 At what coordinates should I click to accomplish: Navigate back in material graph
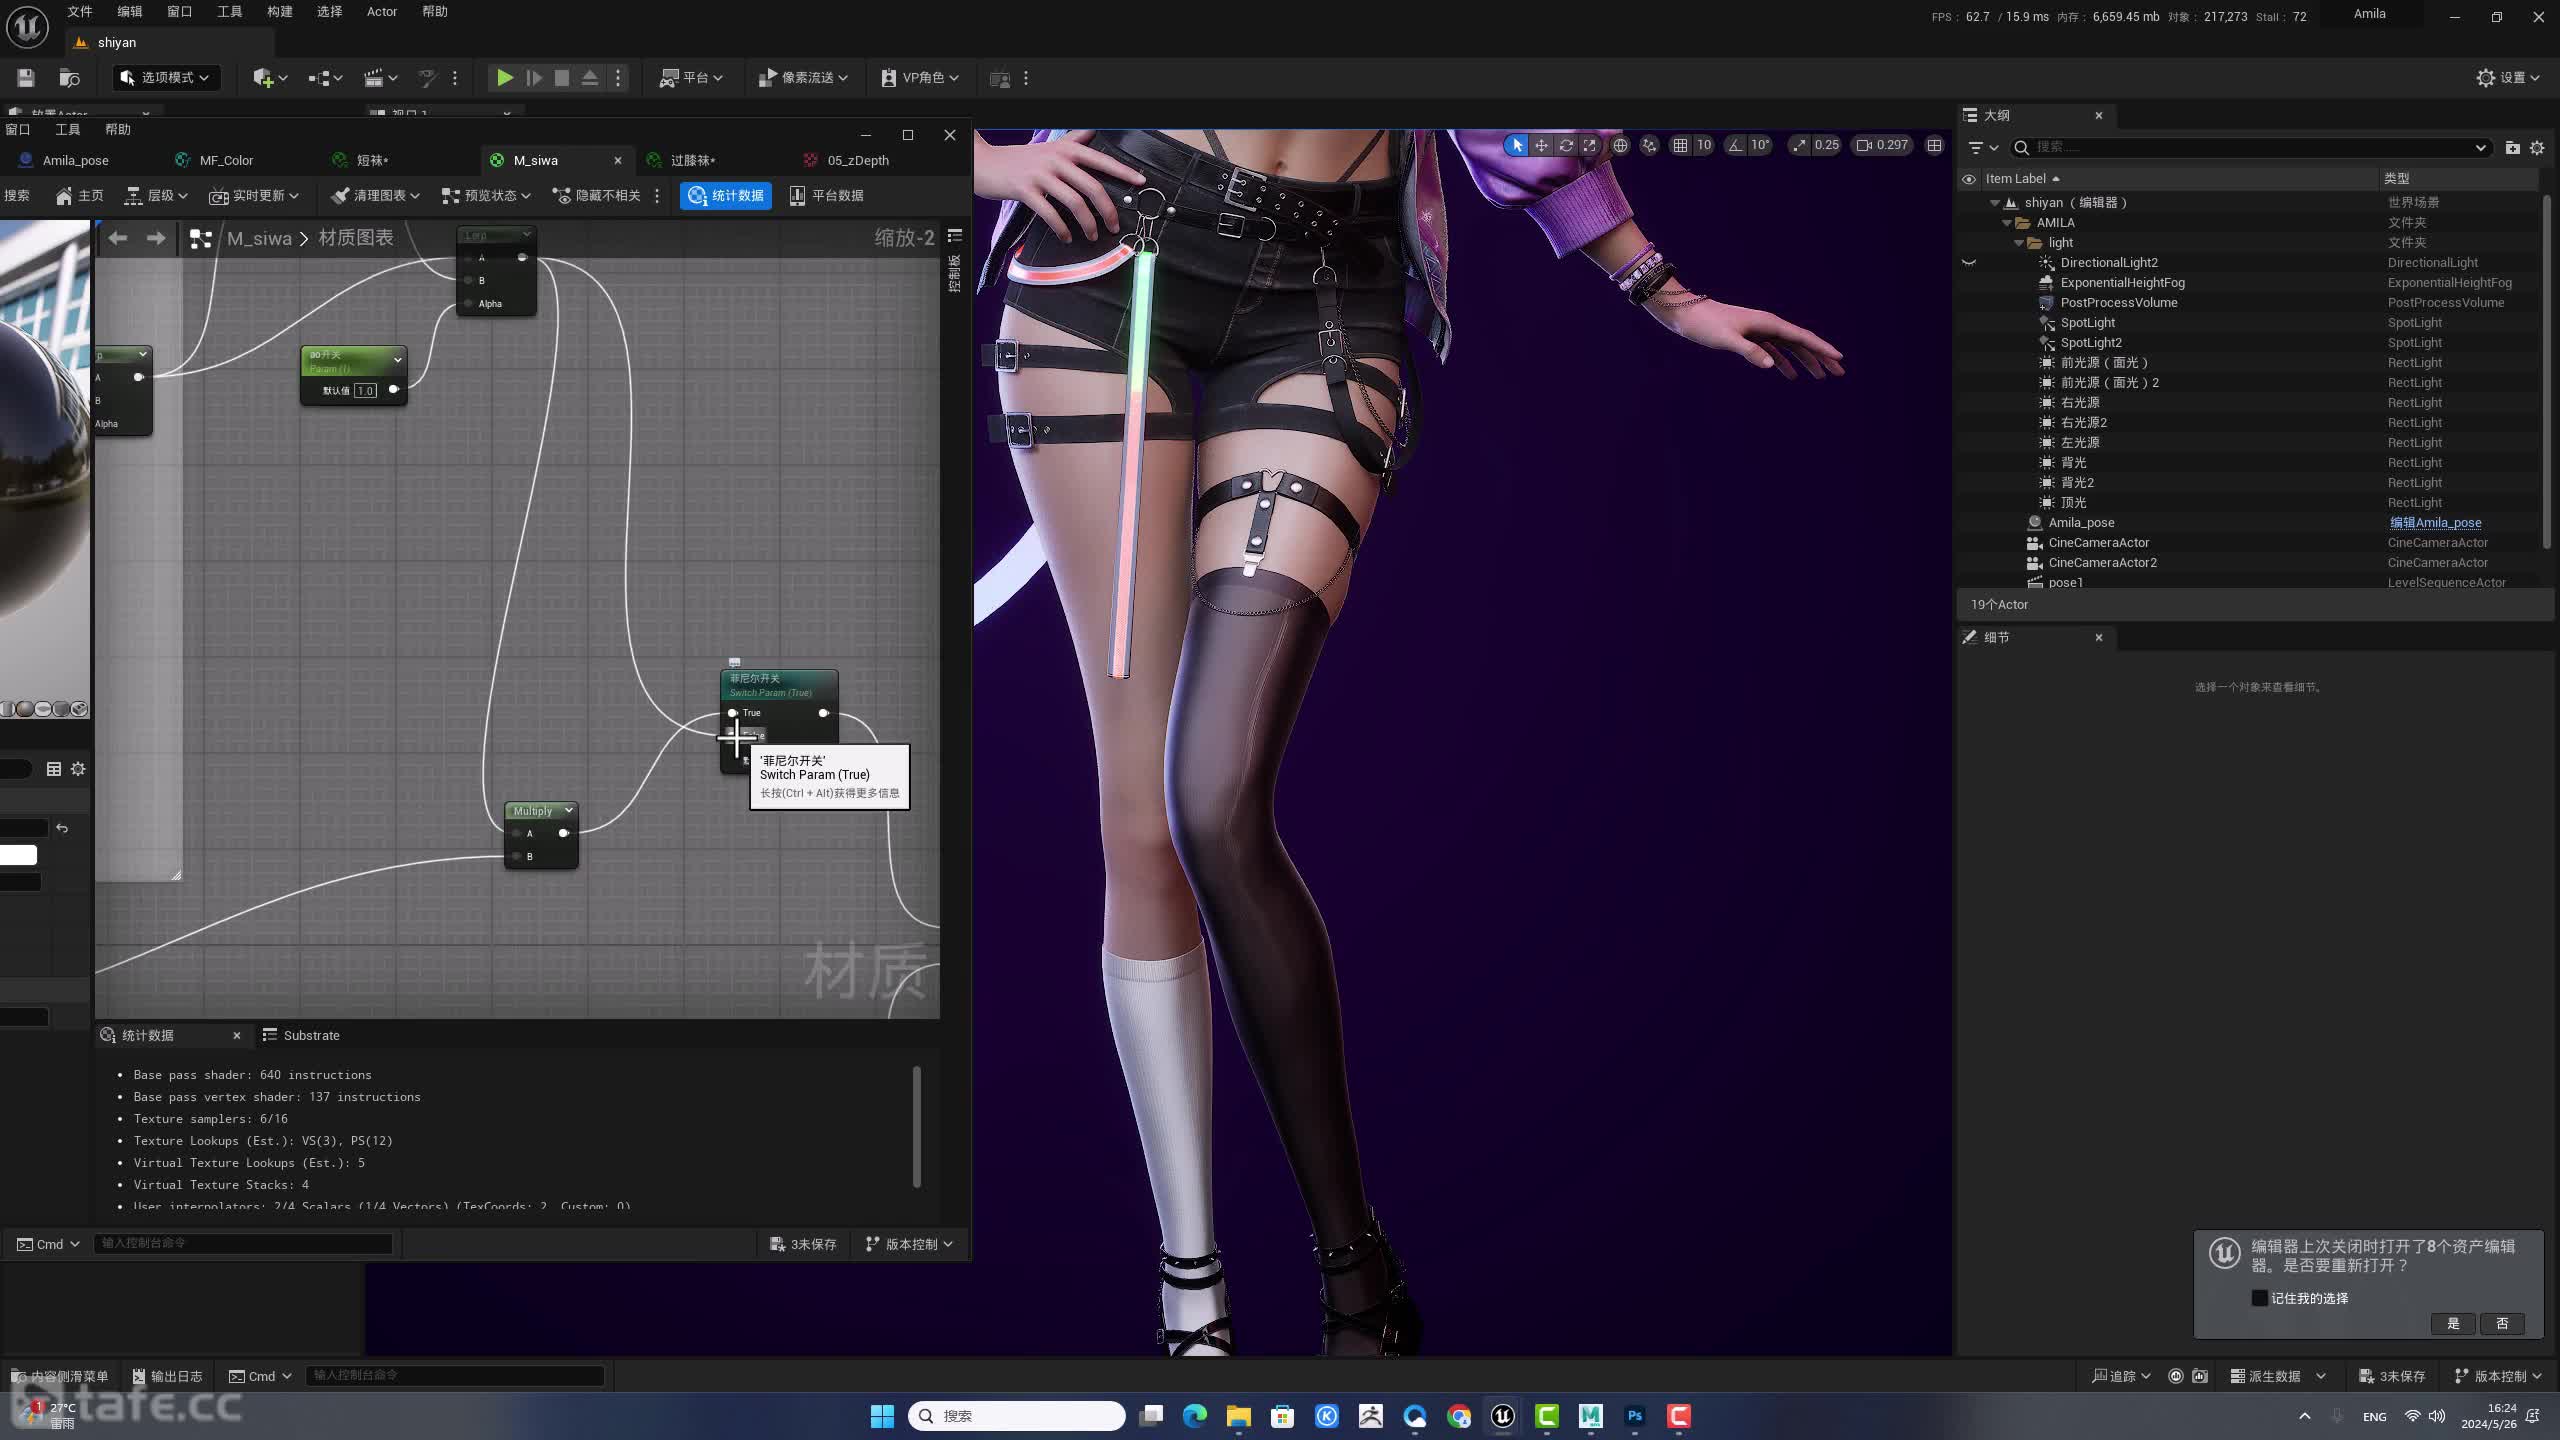coord(118,238)
